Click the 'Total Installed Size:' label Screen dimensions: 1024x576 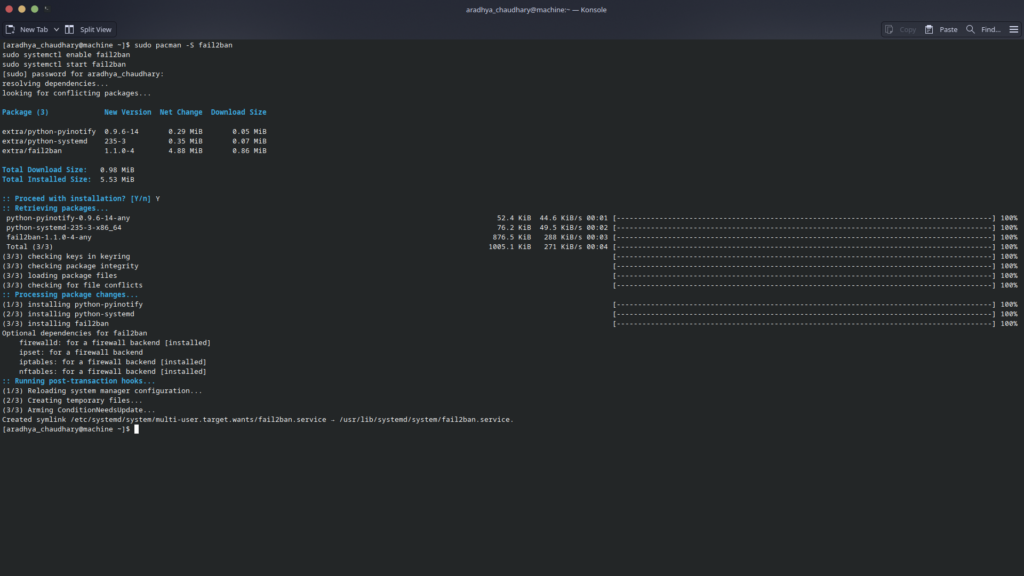46,180
